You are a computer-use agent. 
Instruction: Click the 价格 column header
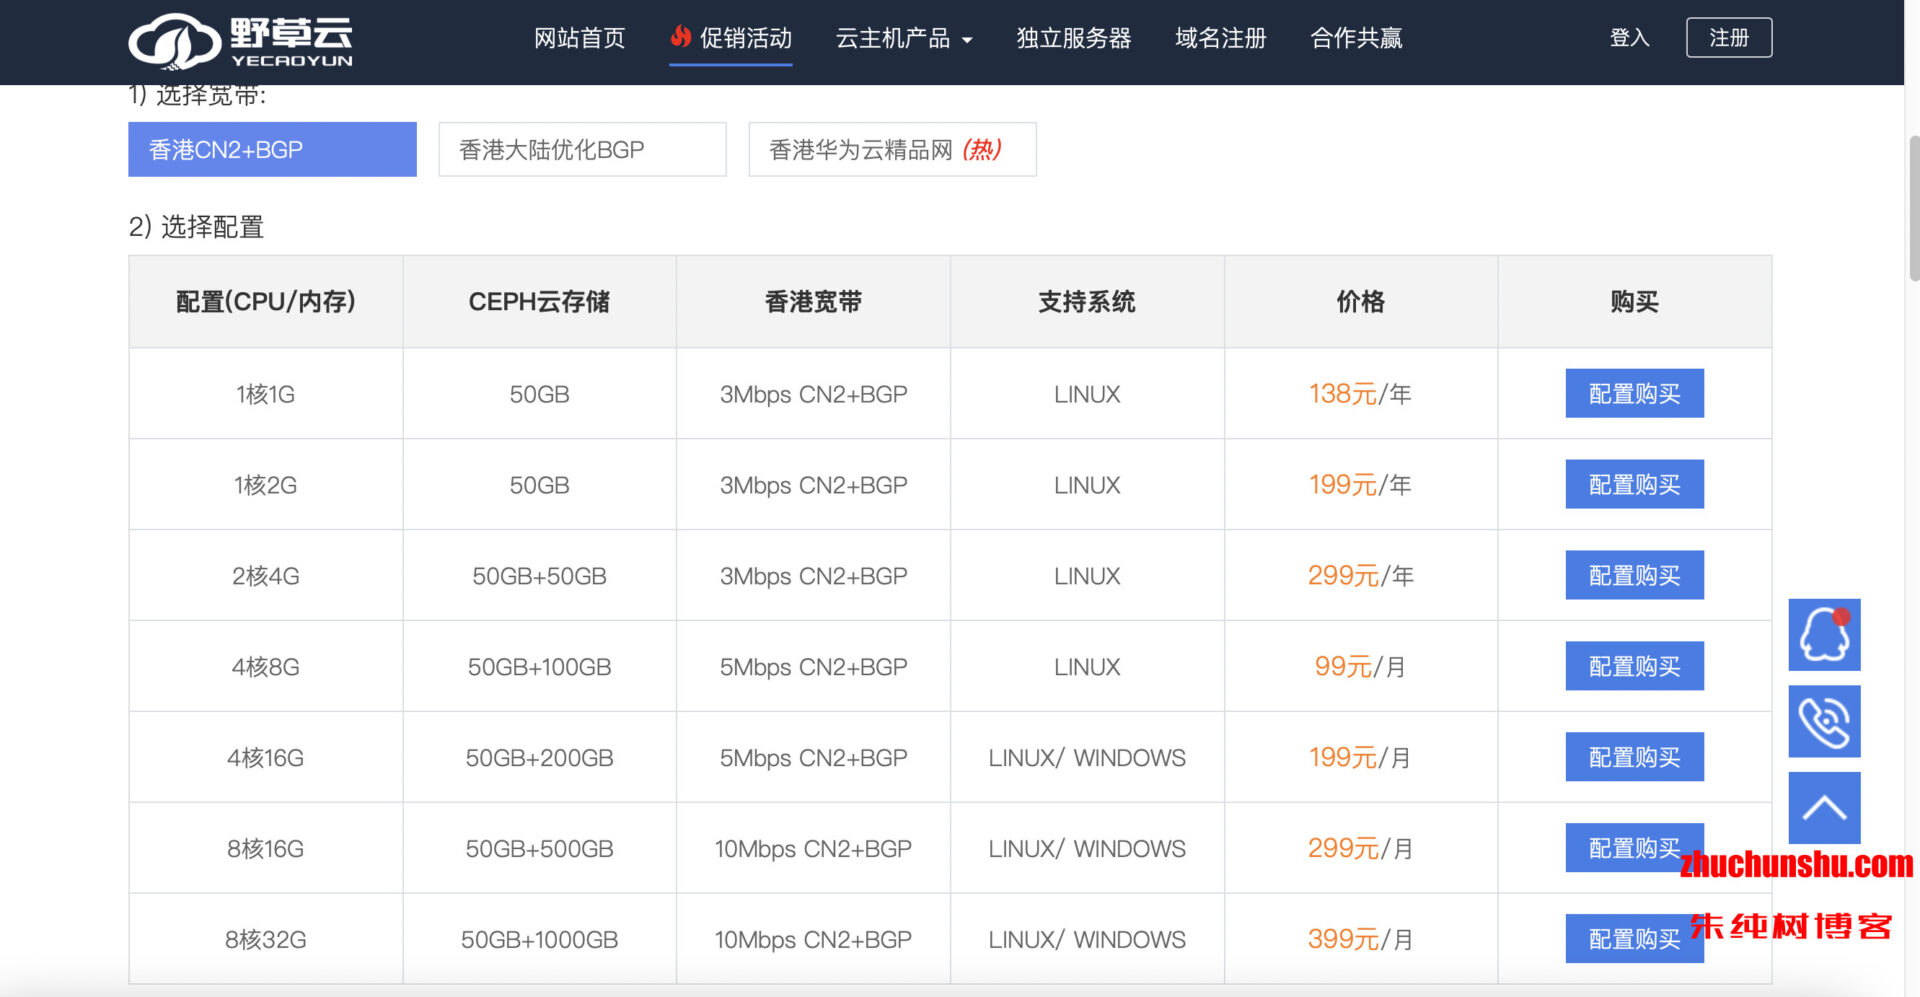click(1360, 302)
